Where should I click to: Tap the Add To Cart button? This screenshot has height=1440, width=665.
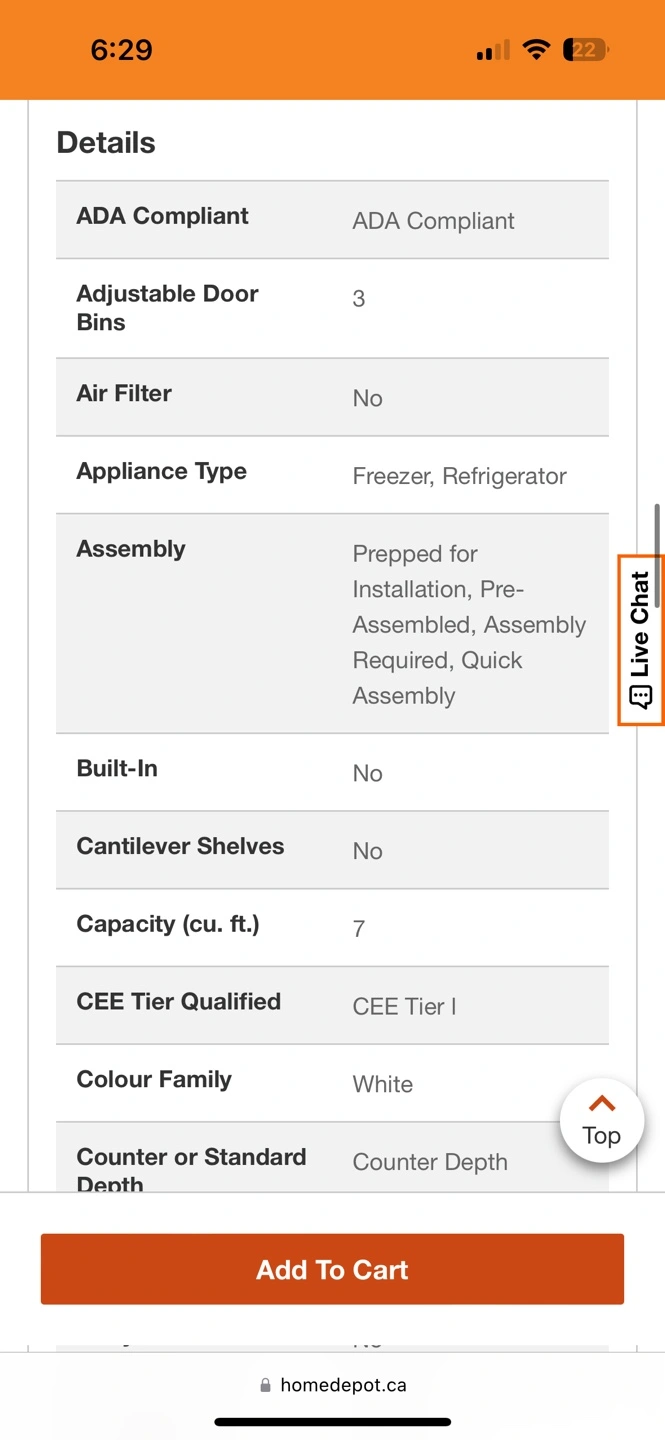point(332,1269)
